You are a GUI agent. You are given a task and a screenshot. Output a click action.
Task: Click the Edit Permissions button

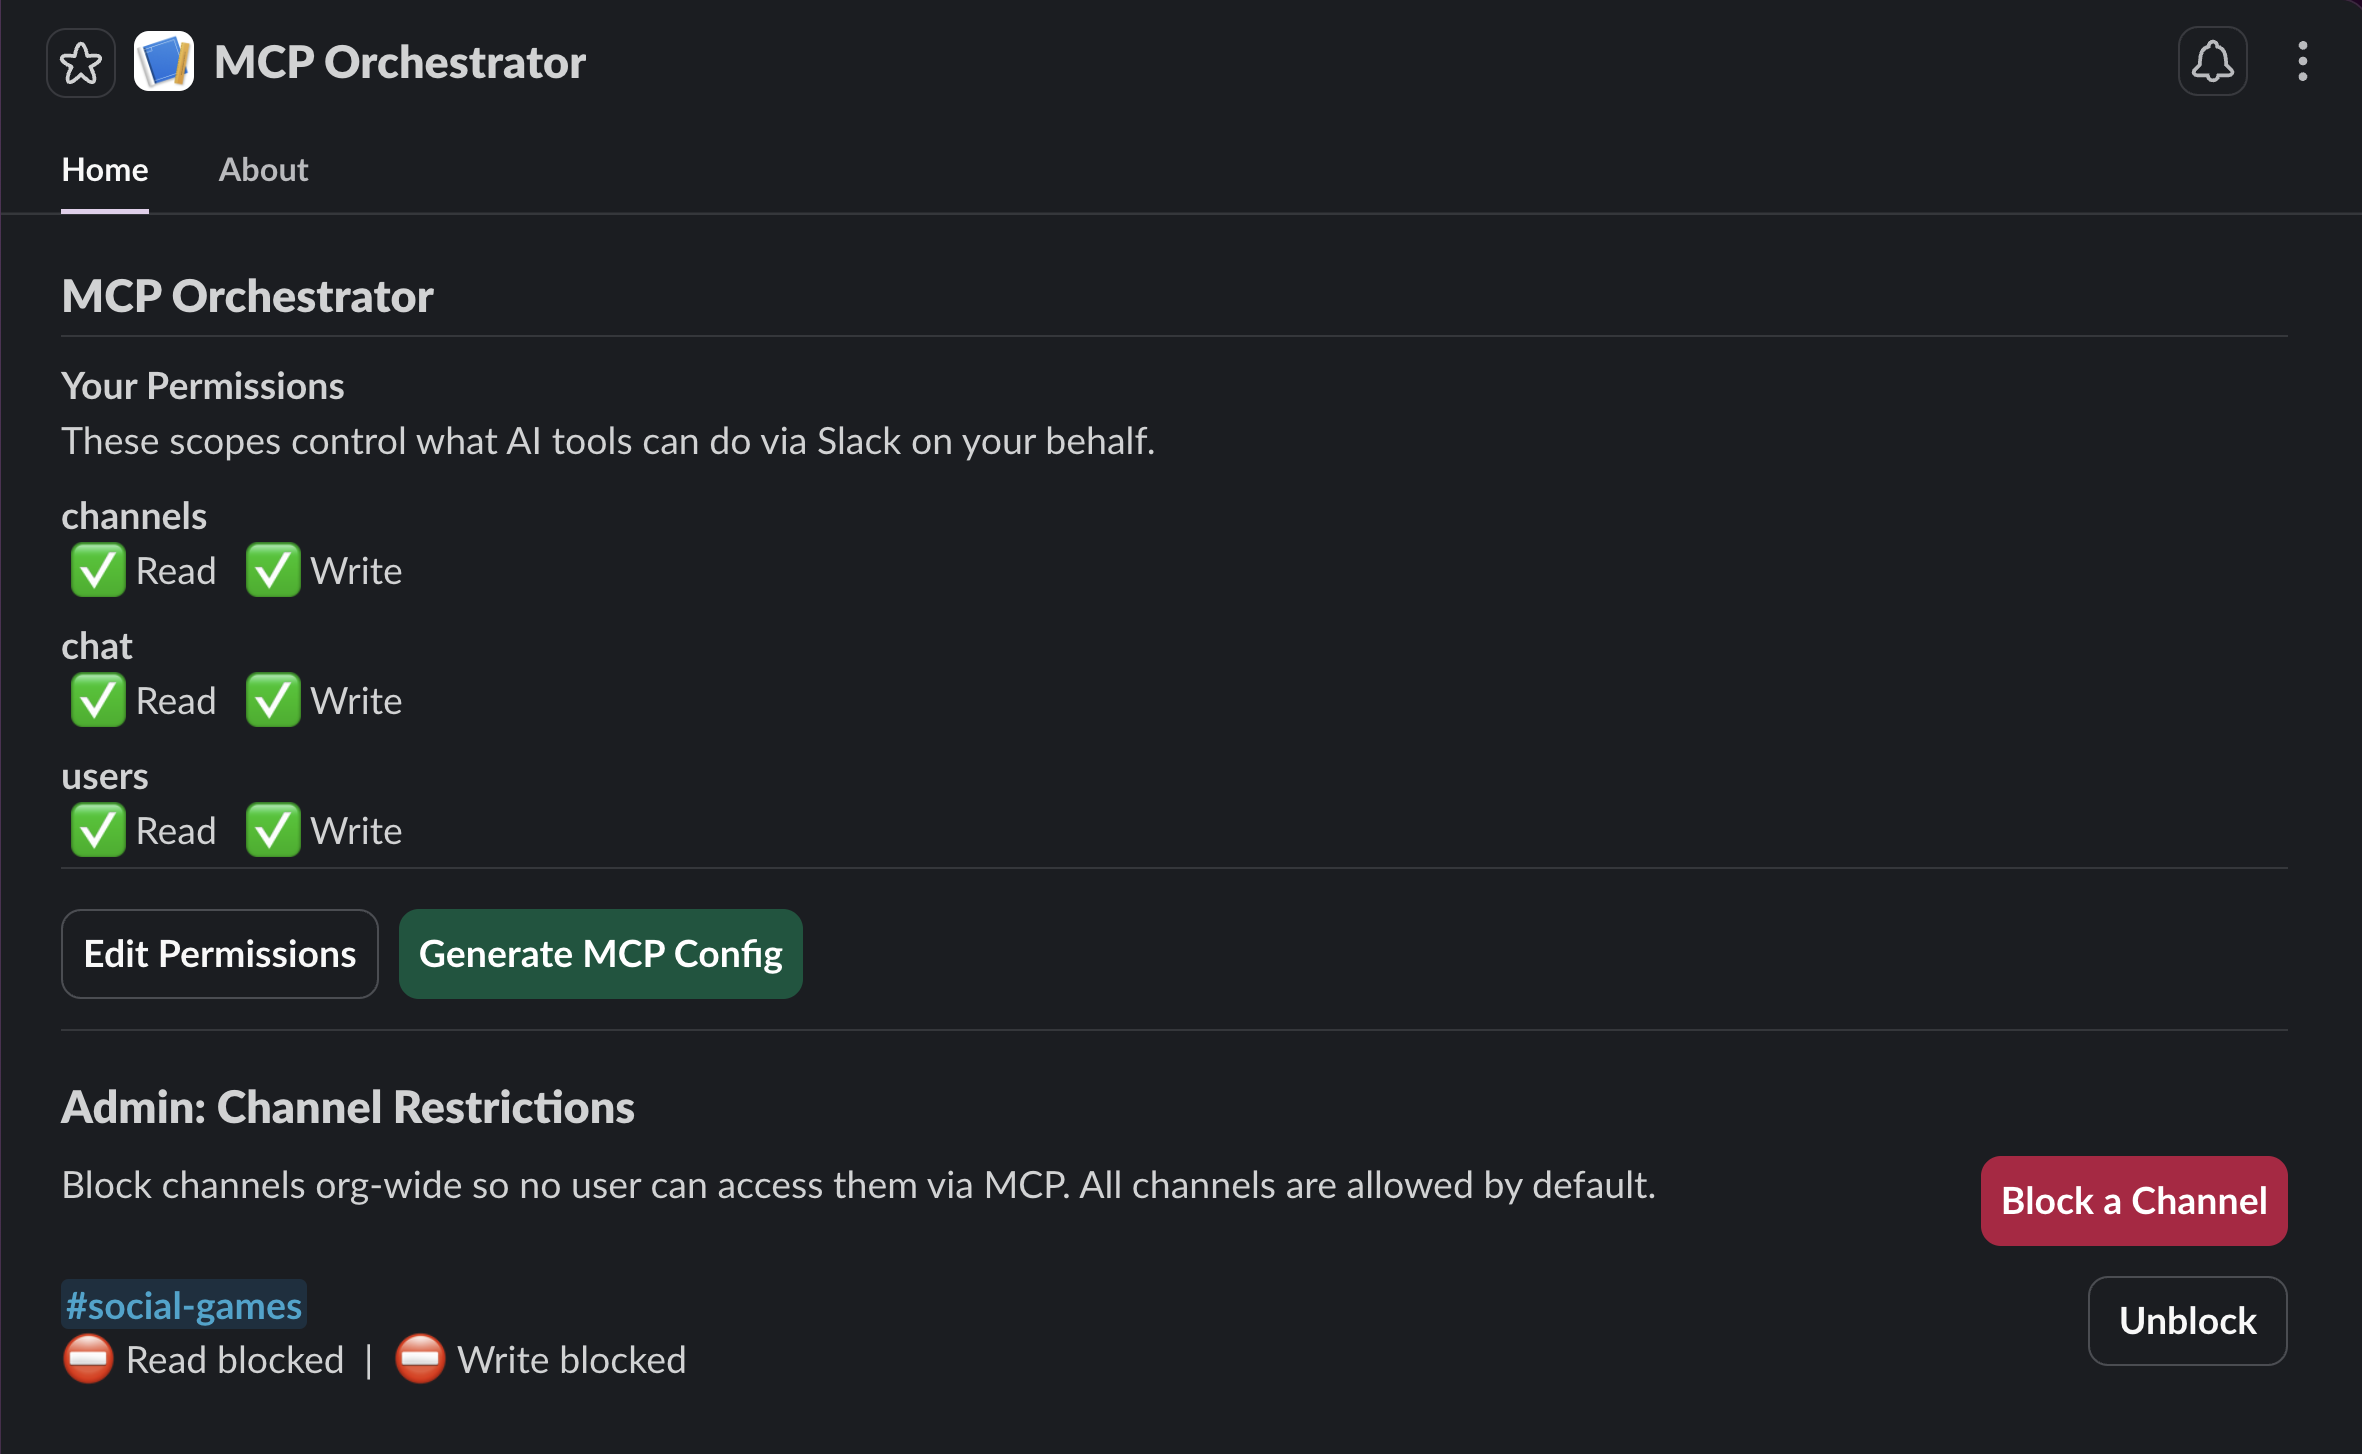pos(219,953)
